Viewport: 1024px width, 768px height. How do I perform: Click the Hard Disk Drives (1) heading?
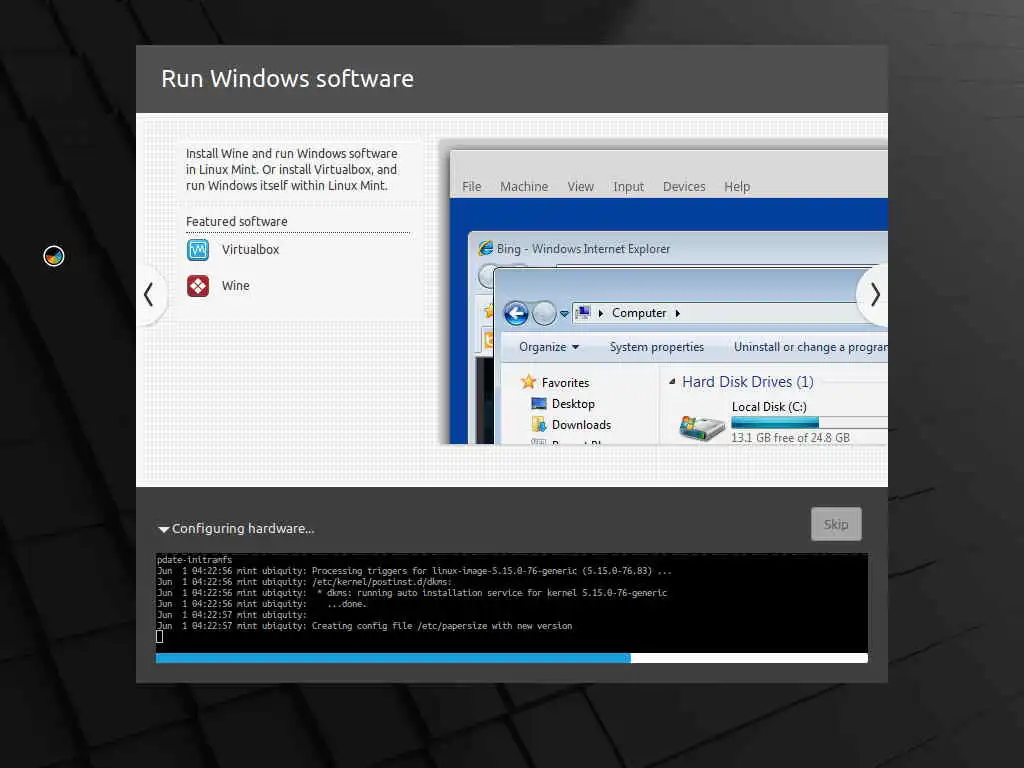click(748, 382)
